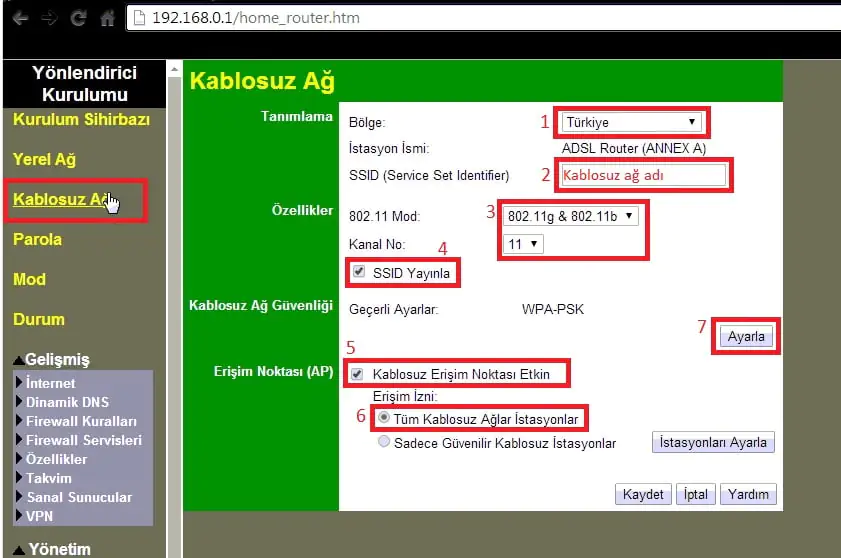841x558 pixels.
Task: Click sidebar scrollbar up arrow
Action: (x=174, y=69)
